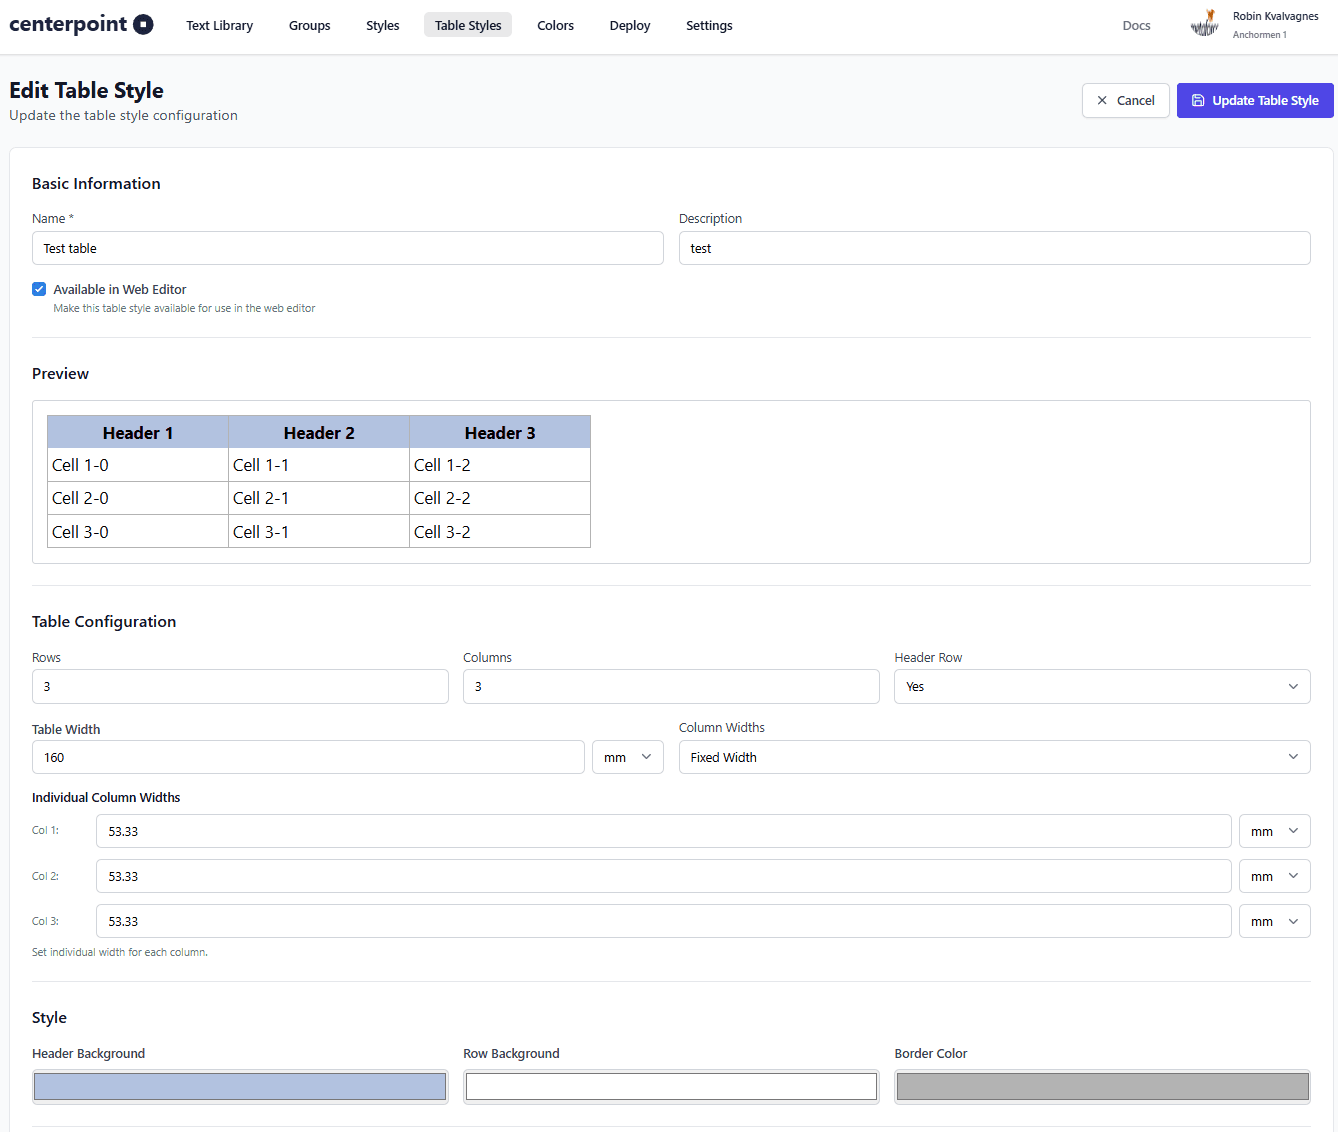Image resolution: width=1338 pixels, height=1132 pixels.
Task: Open the Docs link
Action: pos(1136,26)
